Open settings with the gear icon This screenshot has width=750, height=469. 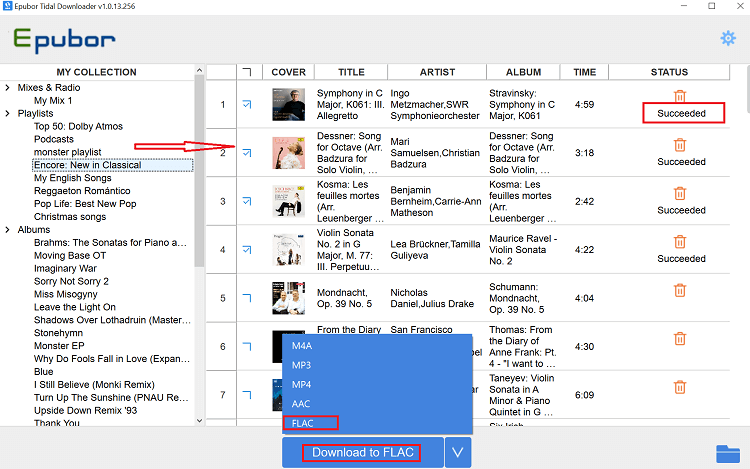click(728, 38)
